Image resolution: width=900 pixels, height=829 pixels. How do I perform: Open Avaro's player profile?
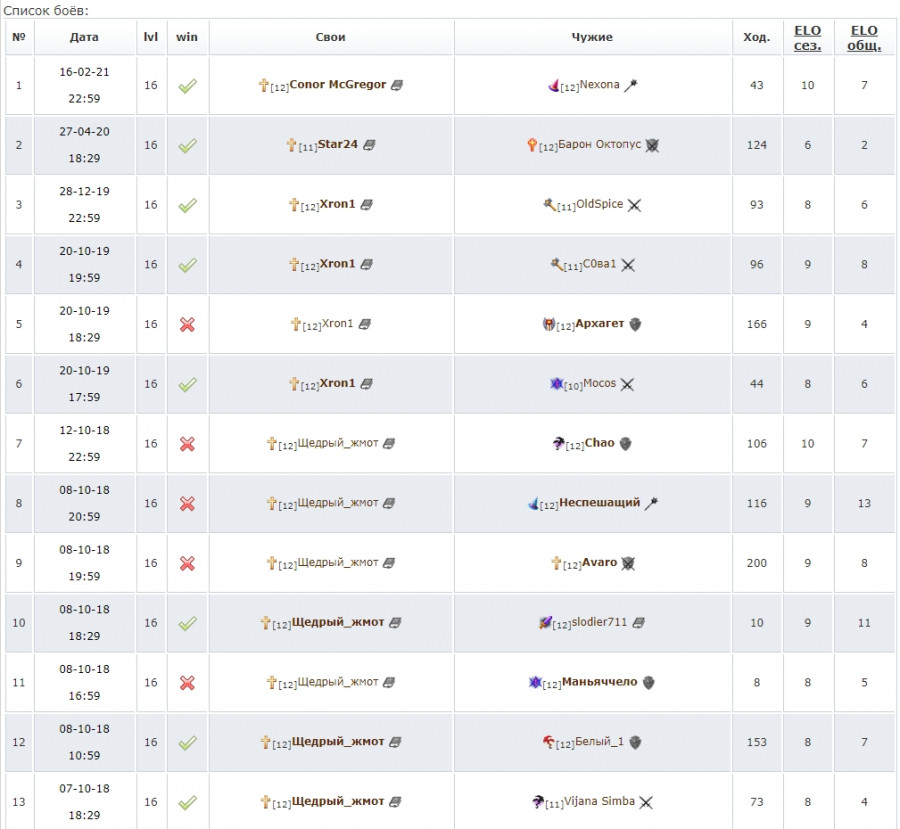599,562
